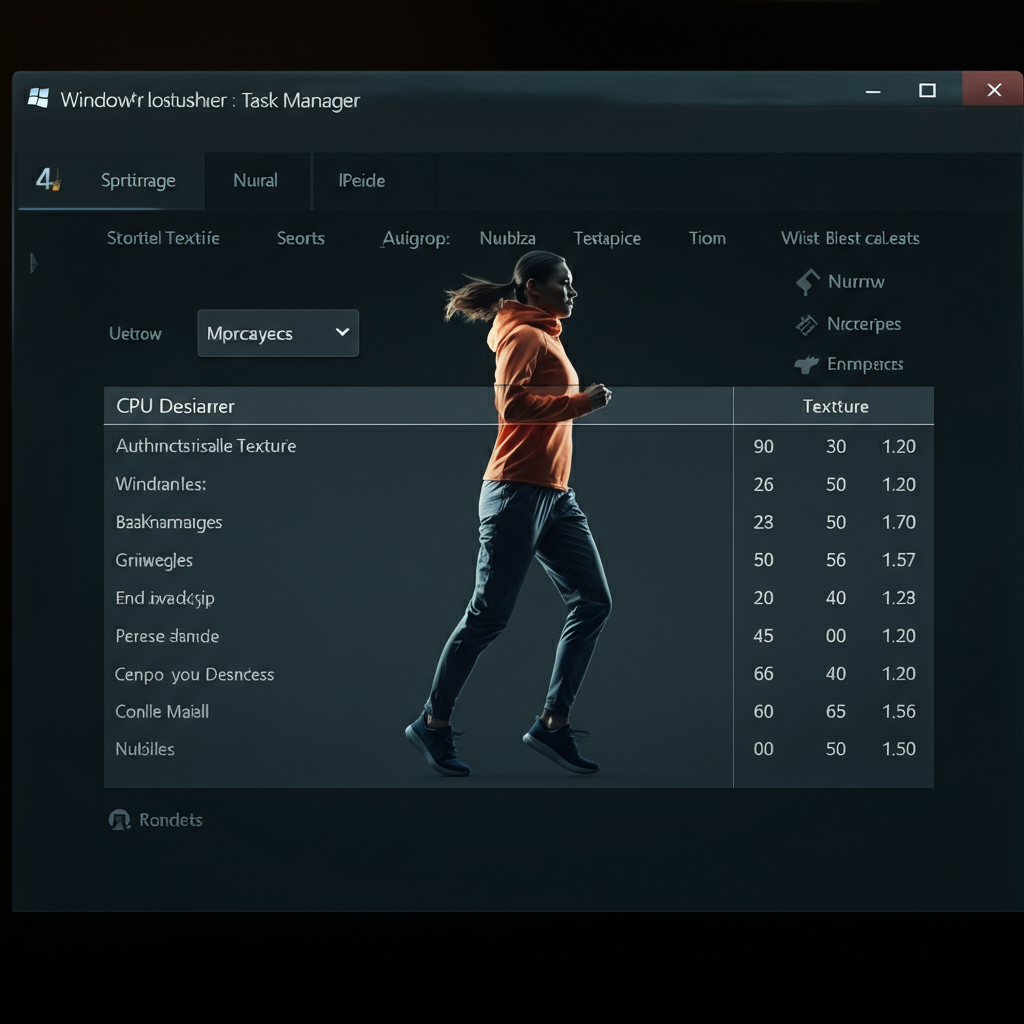Switch to the Nuiral tab
The image size is (1024, 1024).
[255, 181]
